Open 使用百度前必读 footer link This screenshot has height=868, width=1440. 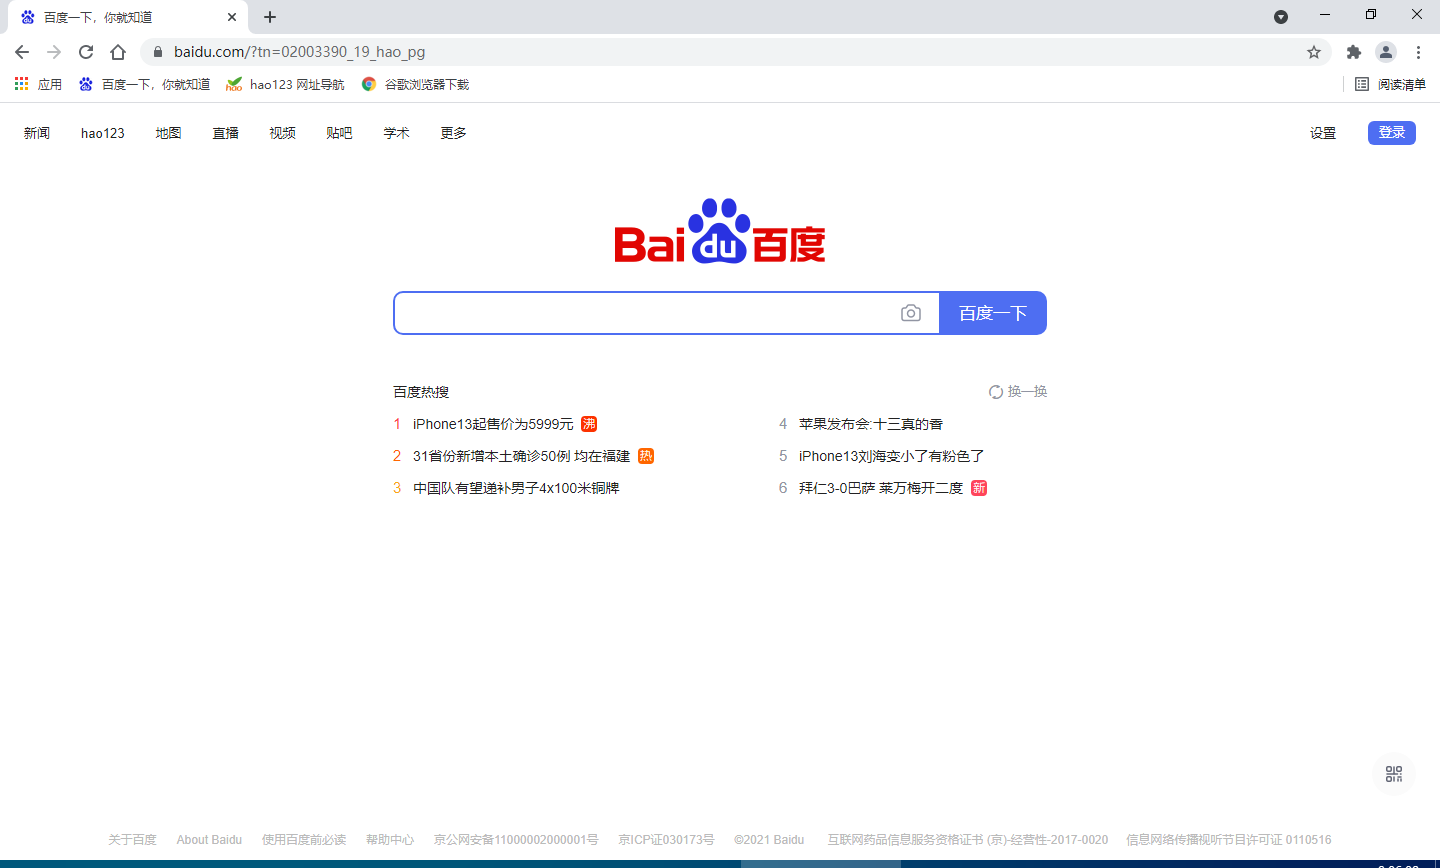pyautogui.click(x=304, y=840)
